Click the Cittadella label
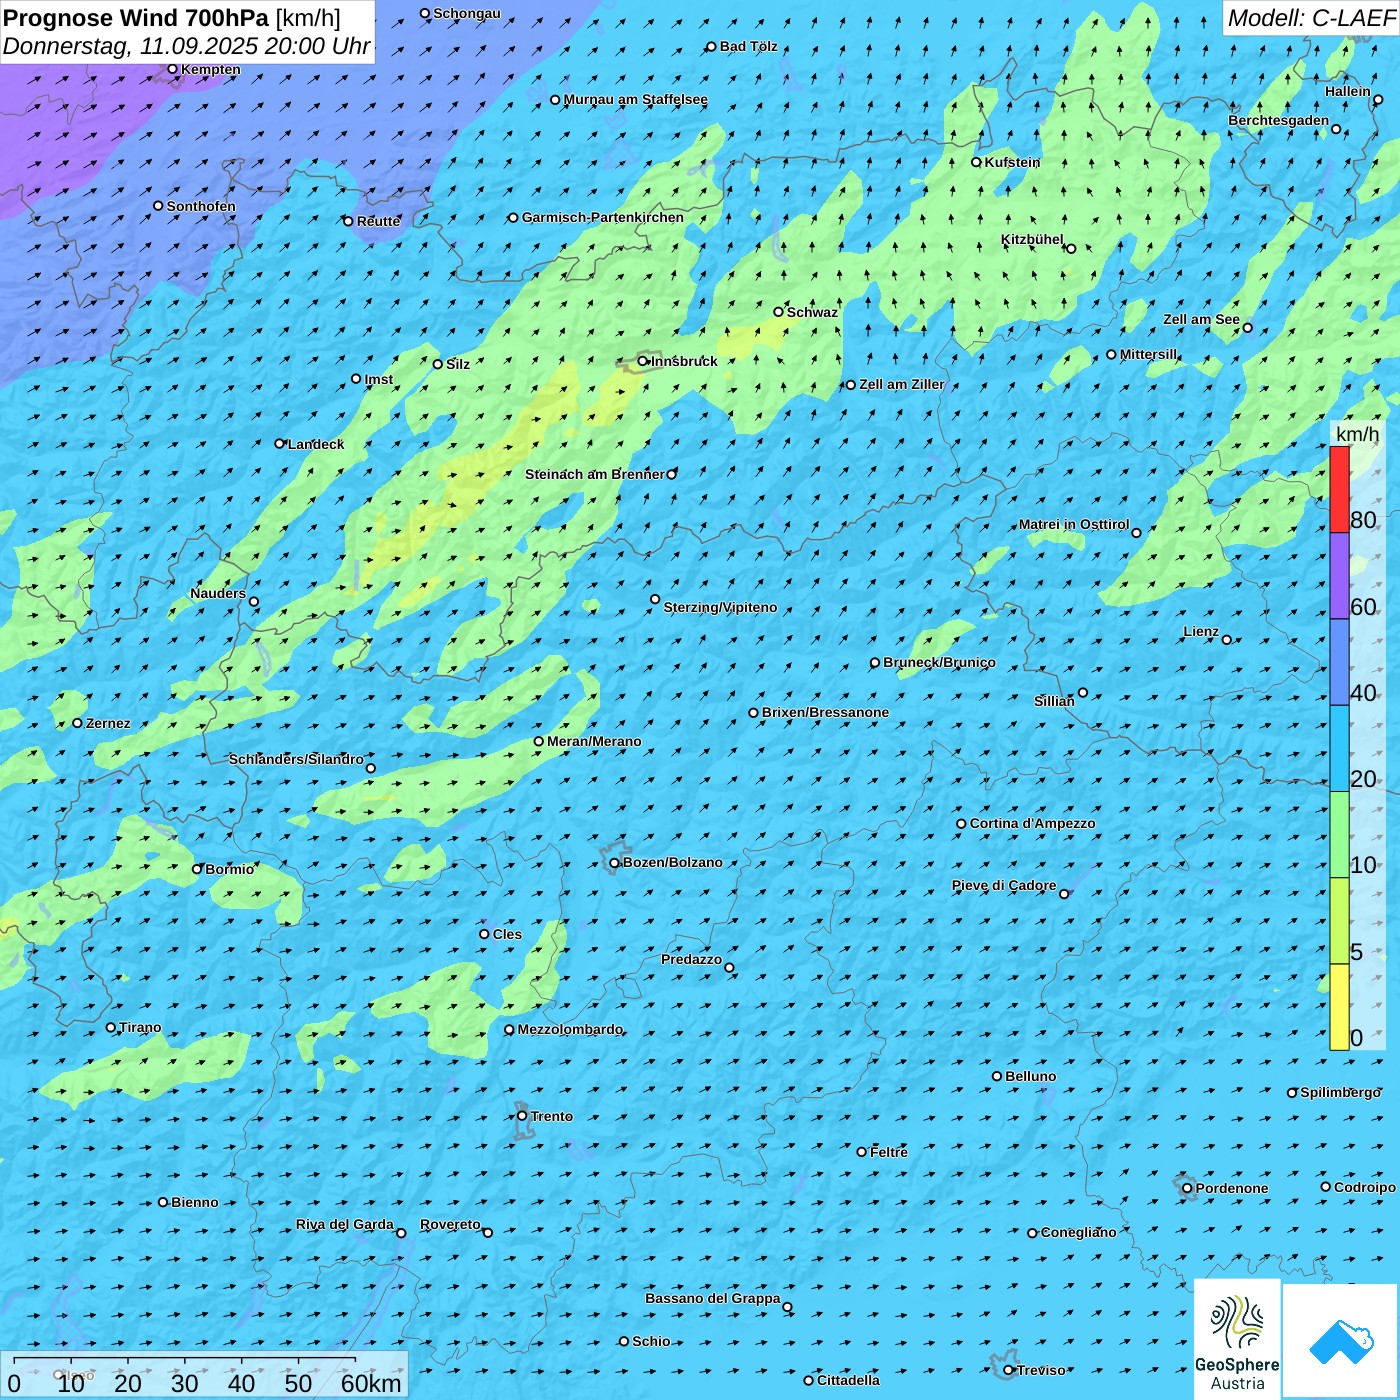1400x1400 pixels. pos(848,1380)
